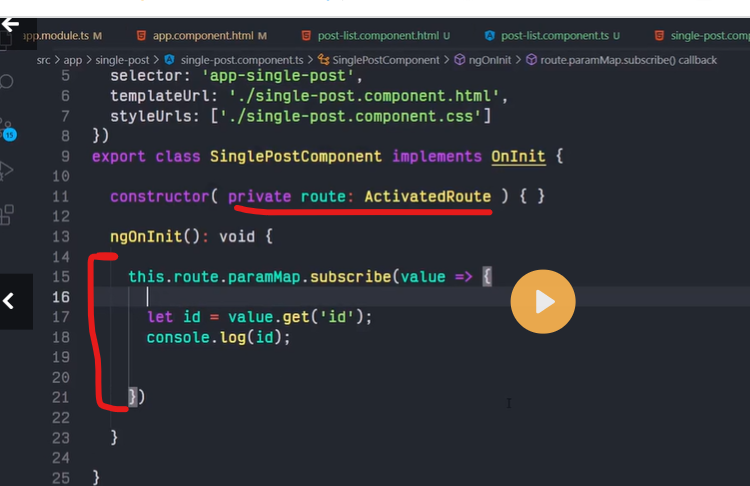Image resolution: width=750 pixels, height=486 pixels.
Task: Open the Search view in activity bar
Action: click(8, 82)
